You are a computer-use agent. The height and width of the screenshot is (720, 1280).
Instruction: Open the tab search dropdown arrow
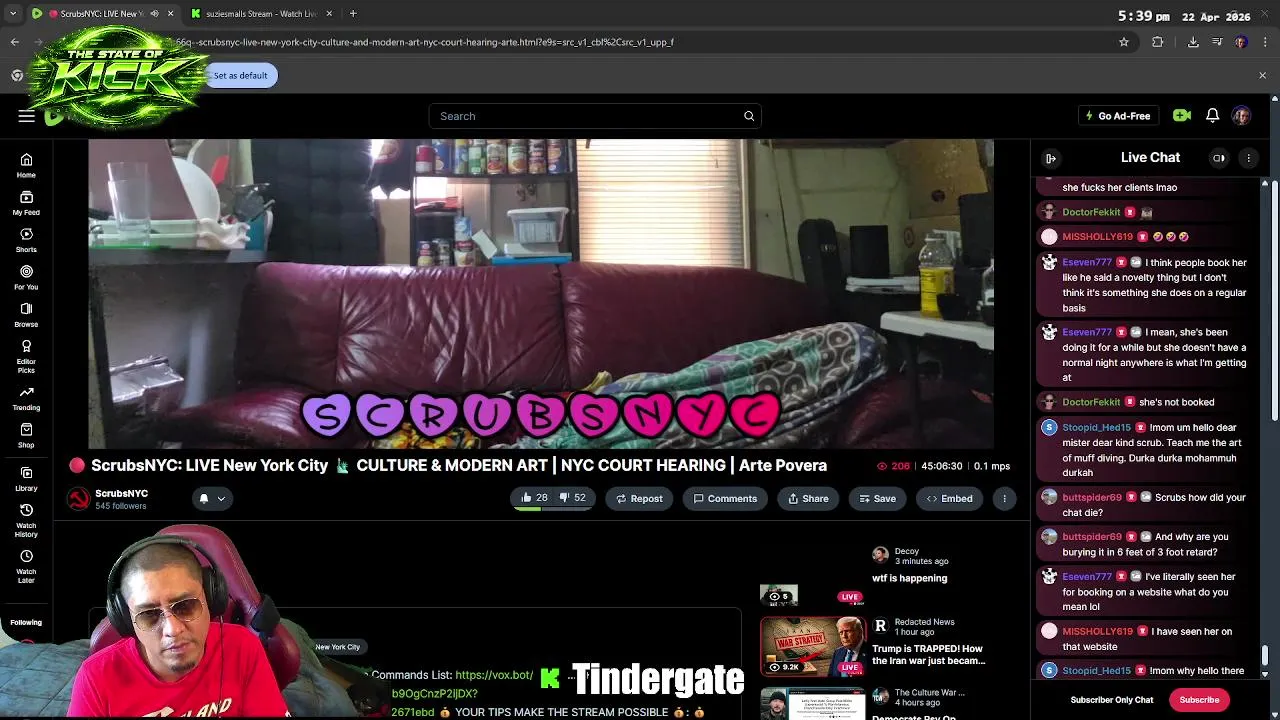pos(13,14)
